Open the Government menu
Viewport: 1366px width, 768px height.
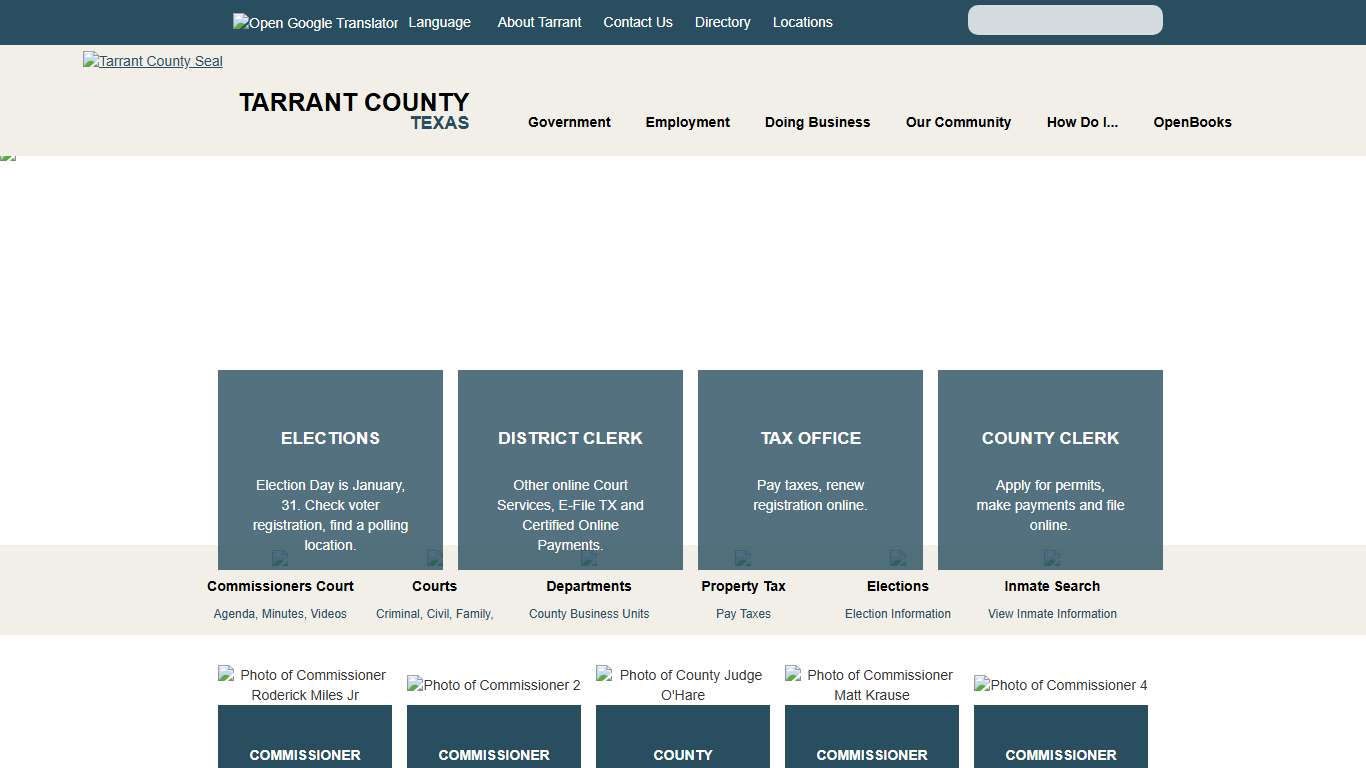pyautogui.click(x=569, y=122)
